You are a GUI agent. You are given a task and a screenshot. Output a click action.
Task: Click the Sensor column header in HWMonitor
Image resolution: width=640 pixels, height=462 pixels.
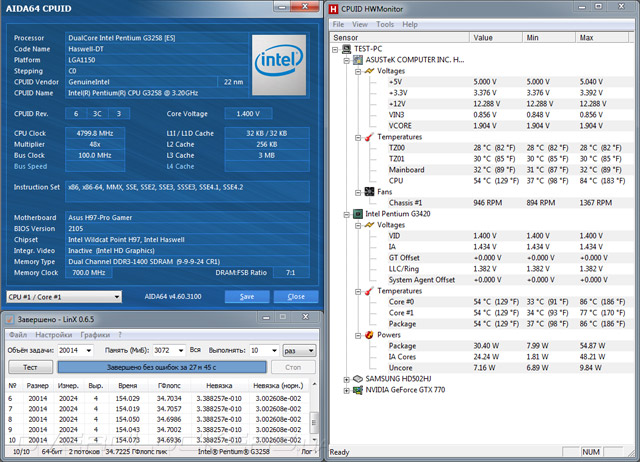pyautogui.click(x=400, y=38)
